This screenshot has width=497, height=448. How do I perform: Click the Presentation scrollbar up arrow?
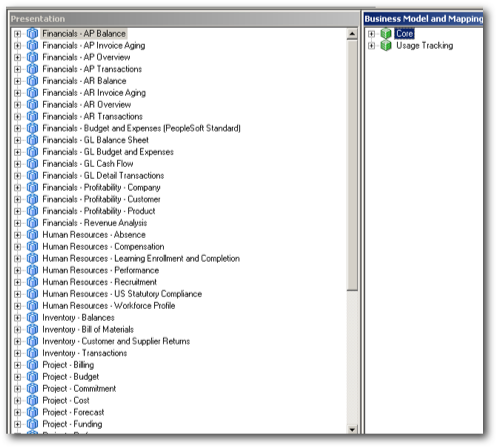pos(352,34)
